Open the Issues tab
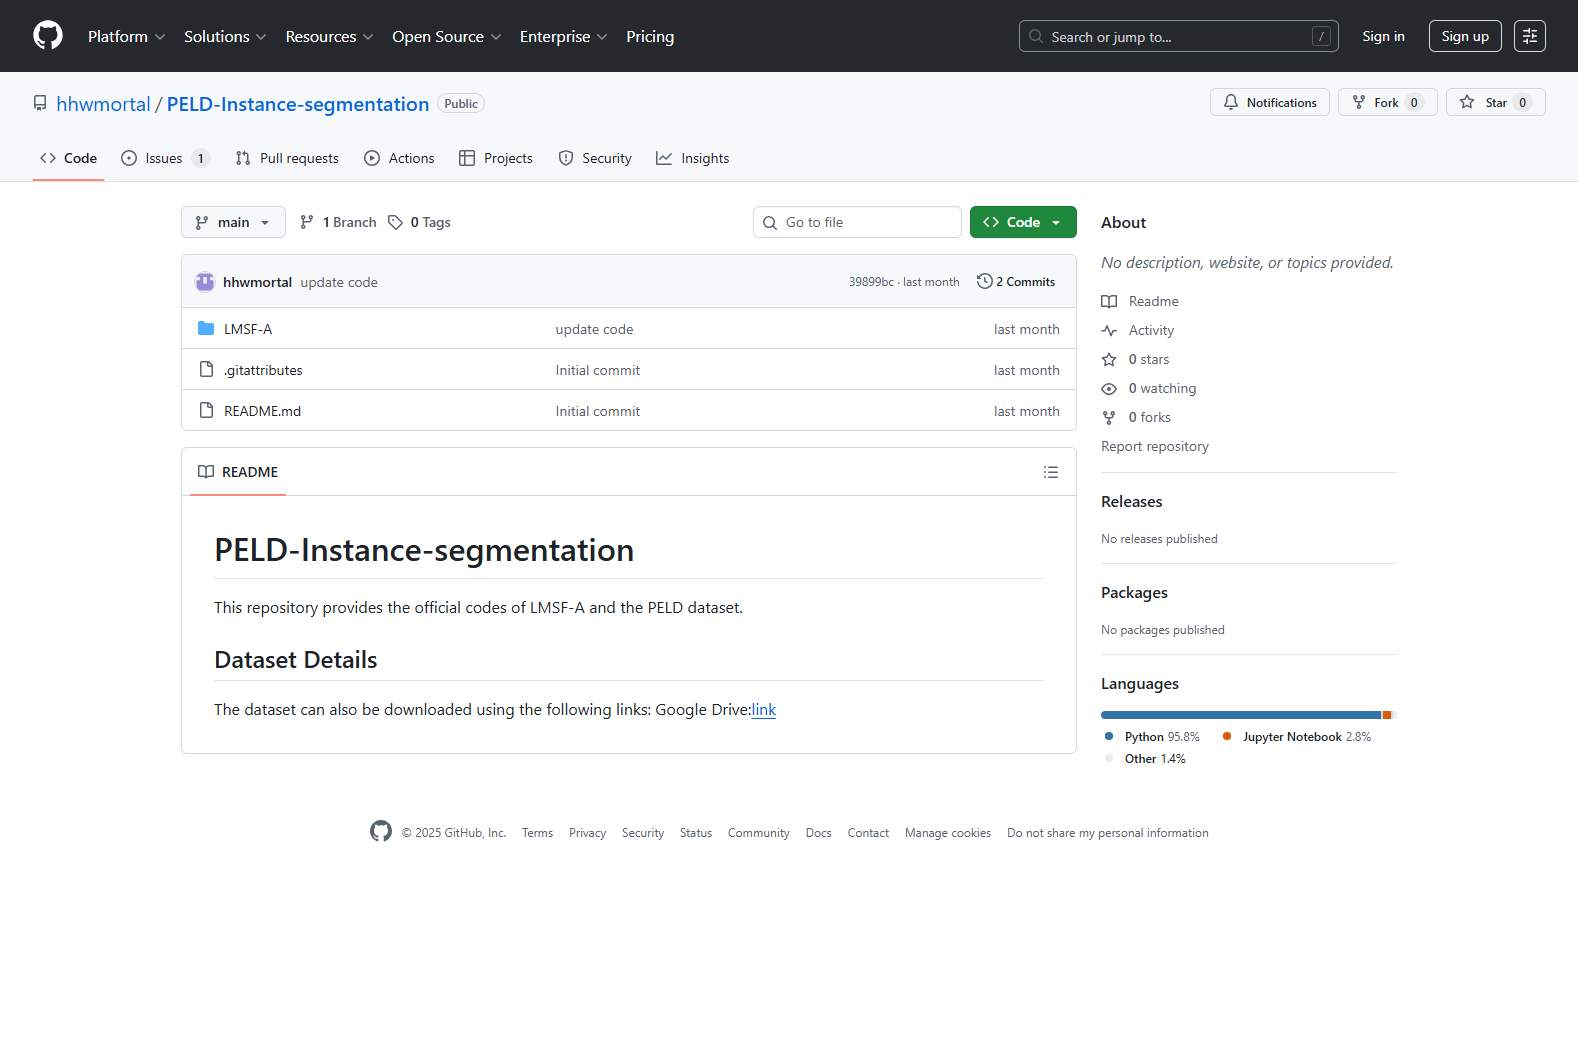Screen dimensions: 1578x1050 (x=165, y=158)
